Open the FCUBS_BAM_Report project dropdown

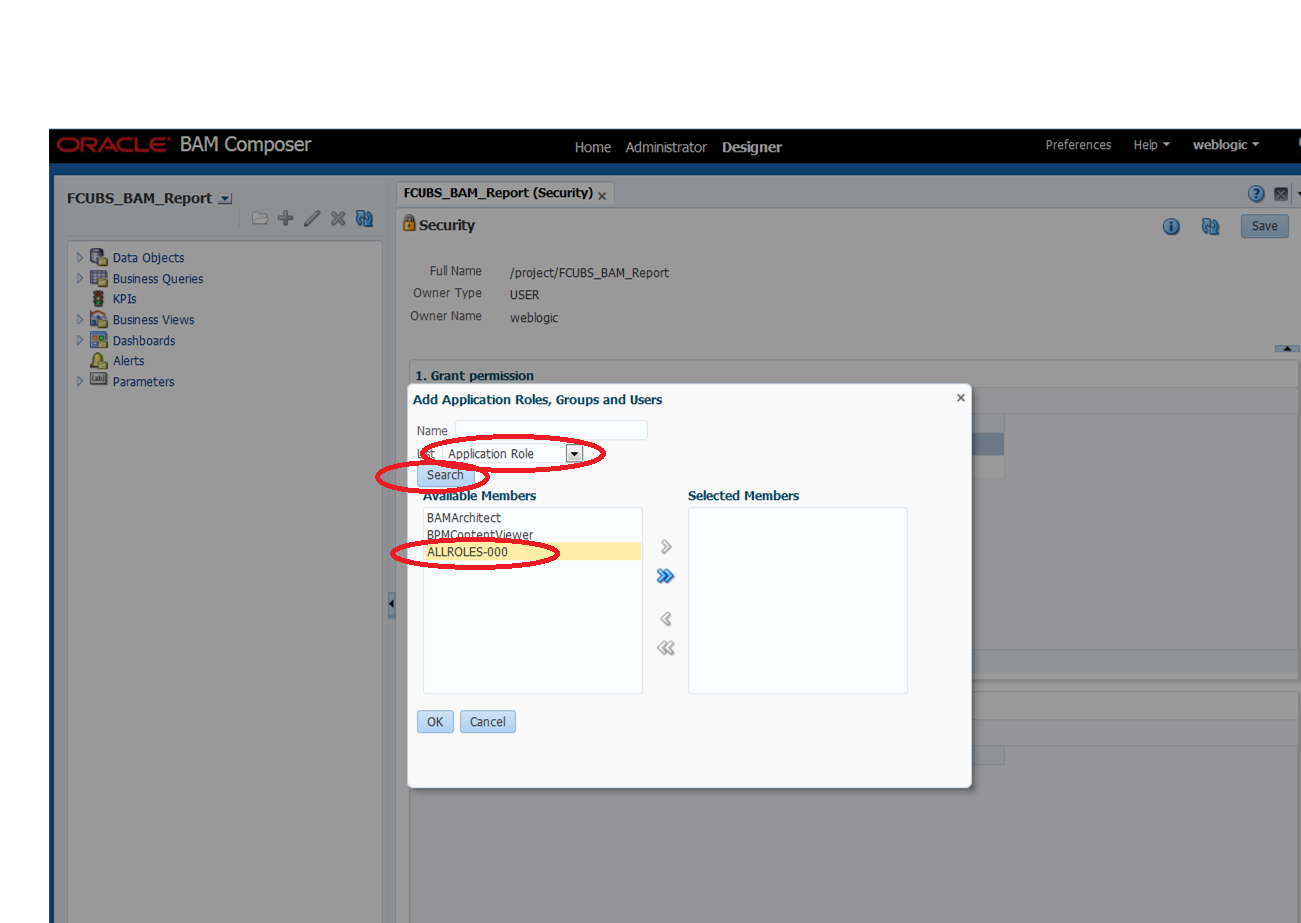click(x=225, y=199)
